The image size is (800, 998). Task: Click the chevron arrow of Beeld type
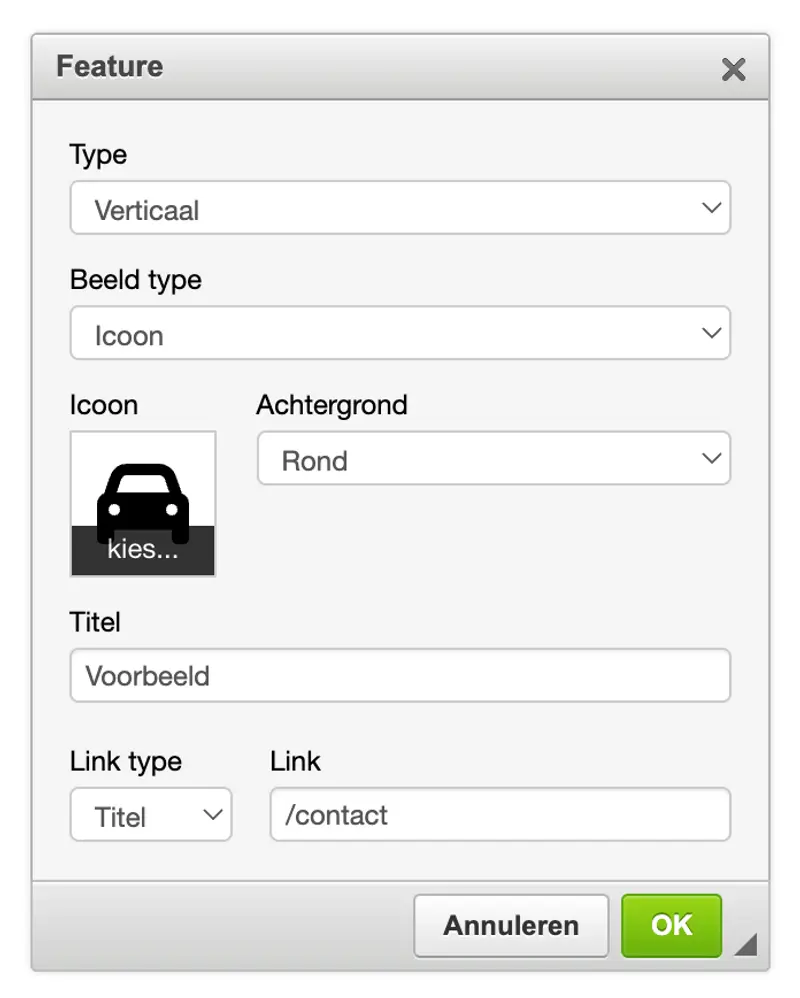pyautogui.click(x=711, y=333)
